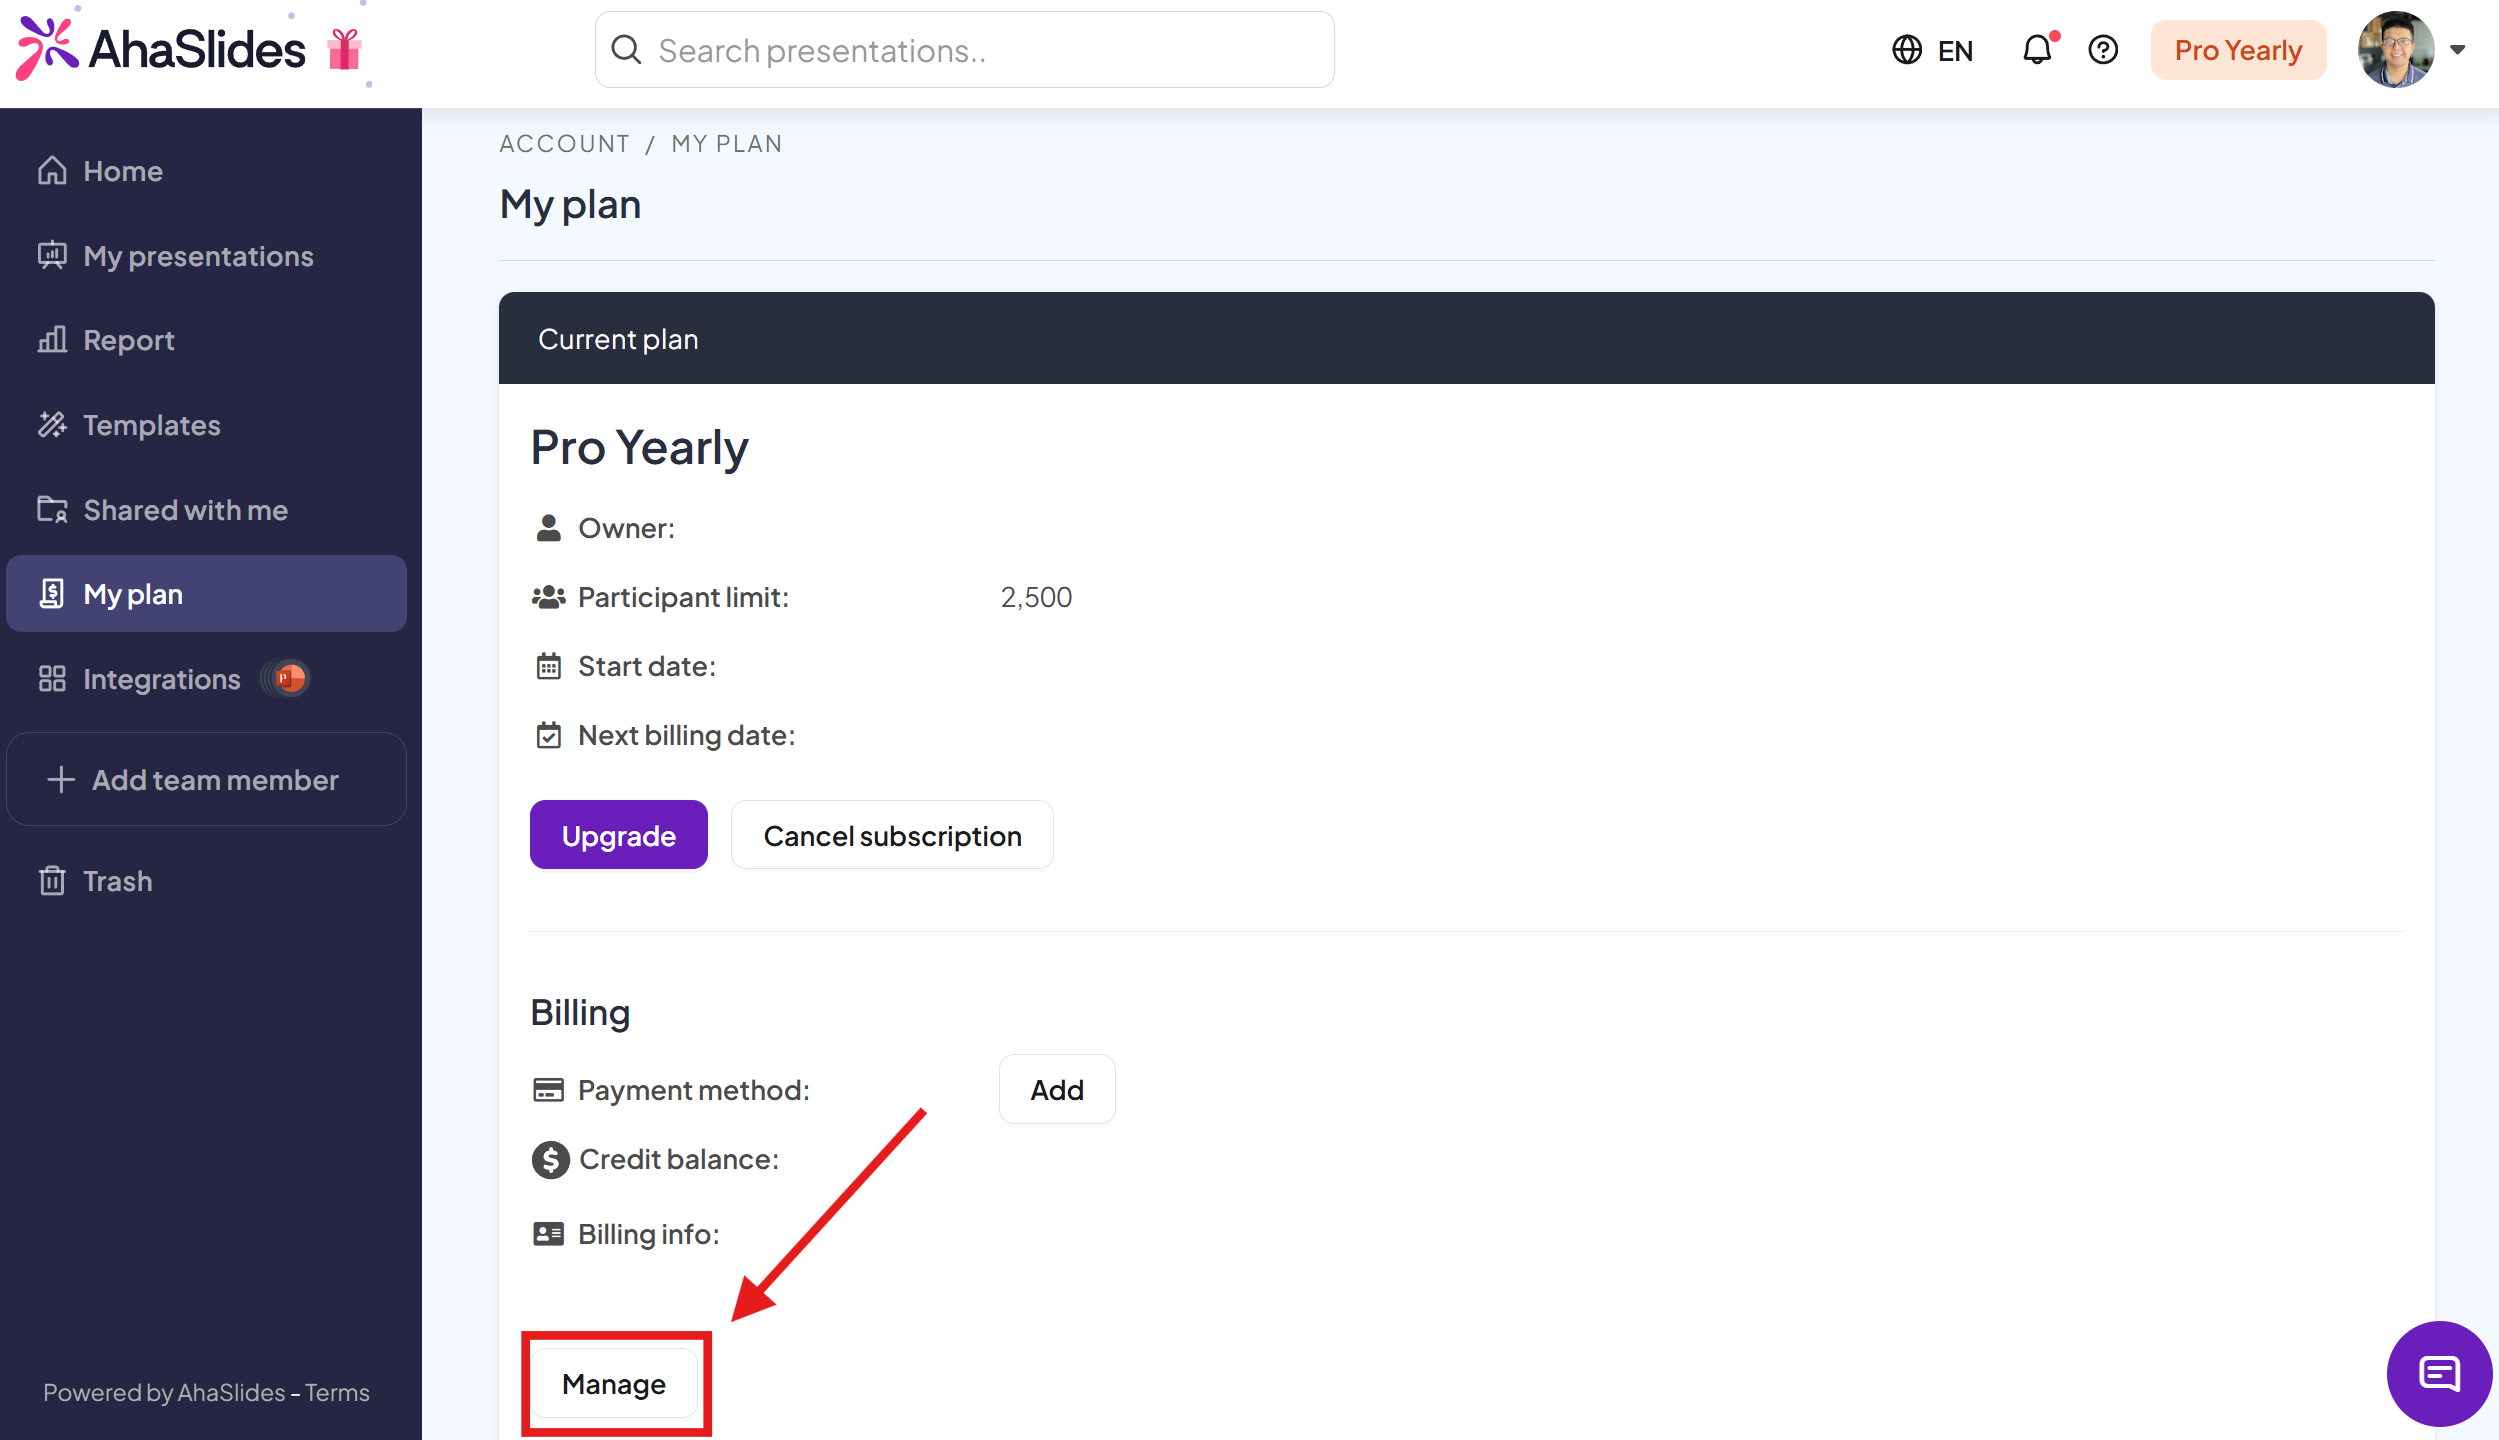Click Add payment method button
Viewport: 2499px width, 1440px height.
(1056, 1089)
